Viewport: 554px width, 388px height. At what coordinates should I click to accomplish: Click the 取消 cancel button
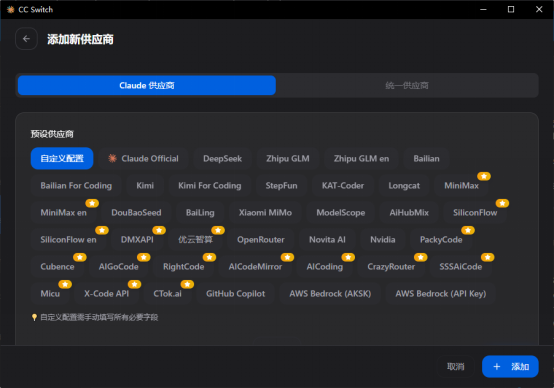coord(455,366)
